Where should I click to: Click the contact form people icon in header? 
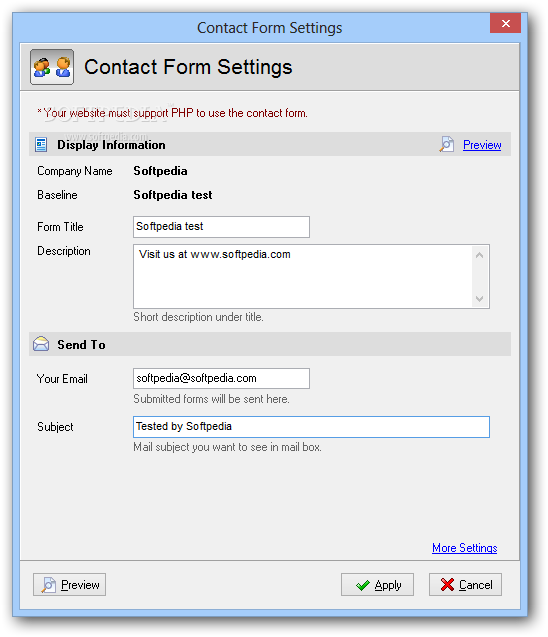(x=52, y=67)
